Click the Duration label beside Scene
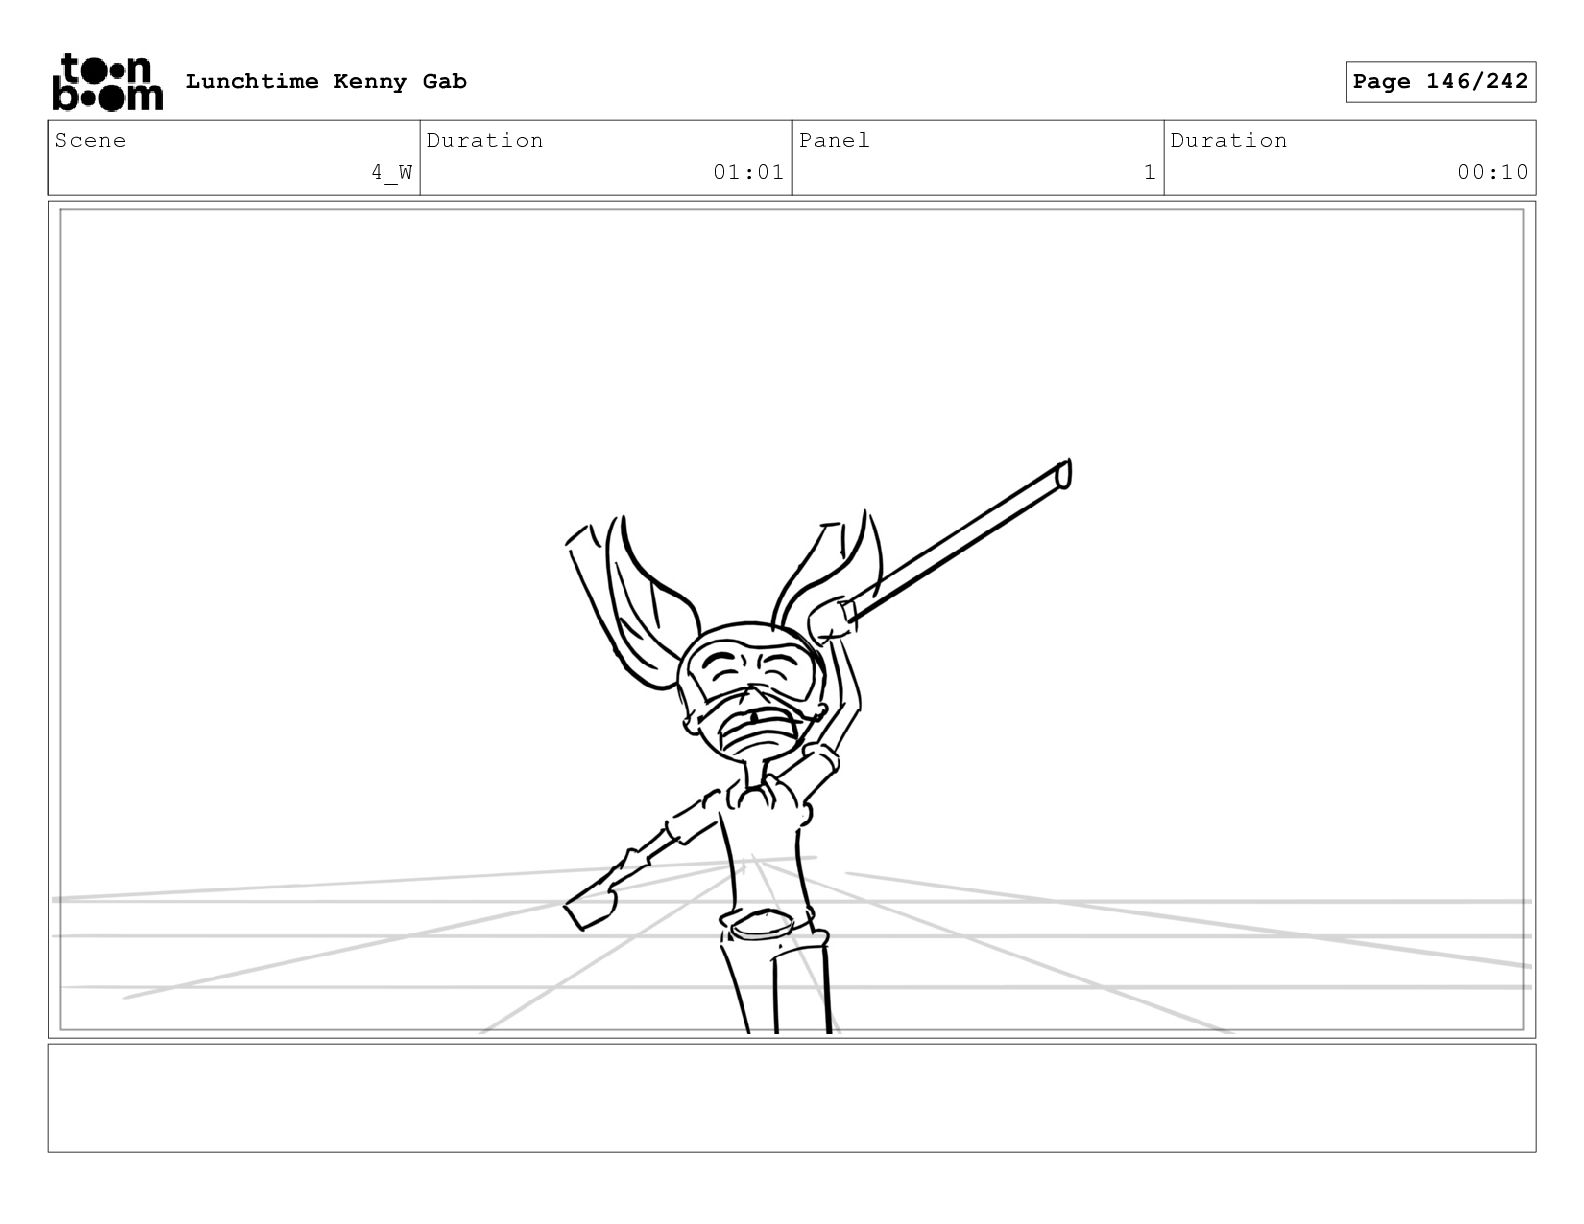 click(x=485, y=141)
